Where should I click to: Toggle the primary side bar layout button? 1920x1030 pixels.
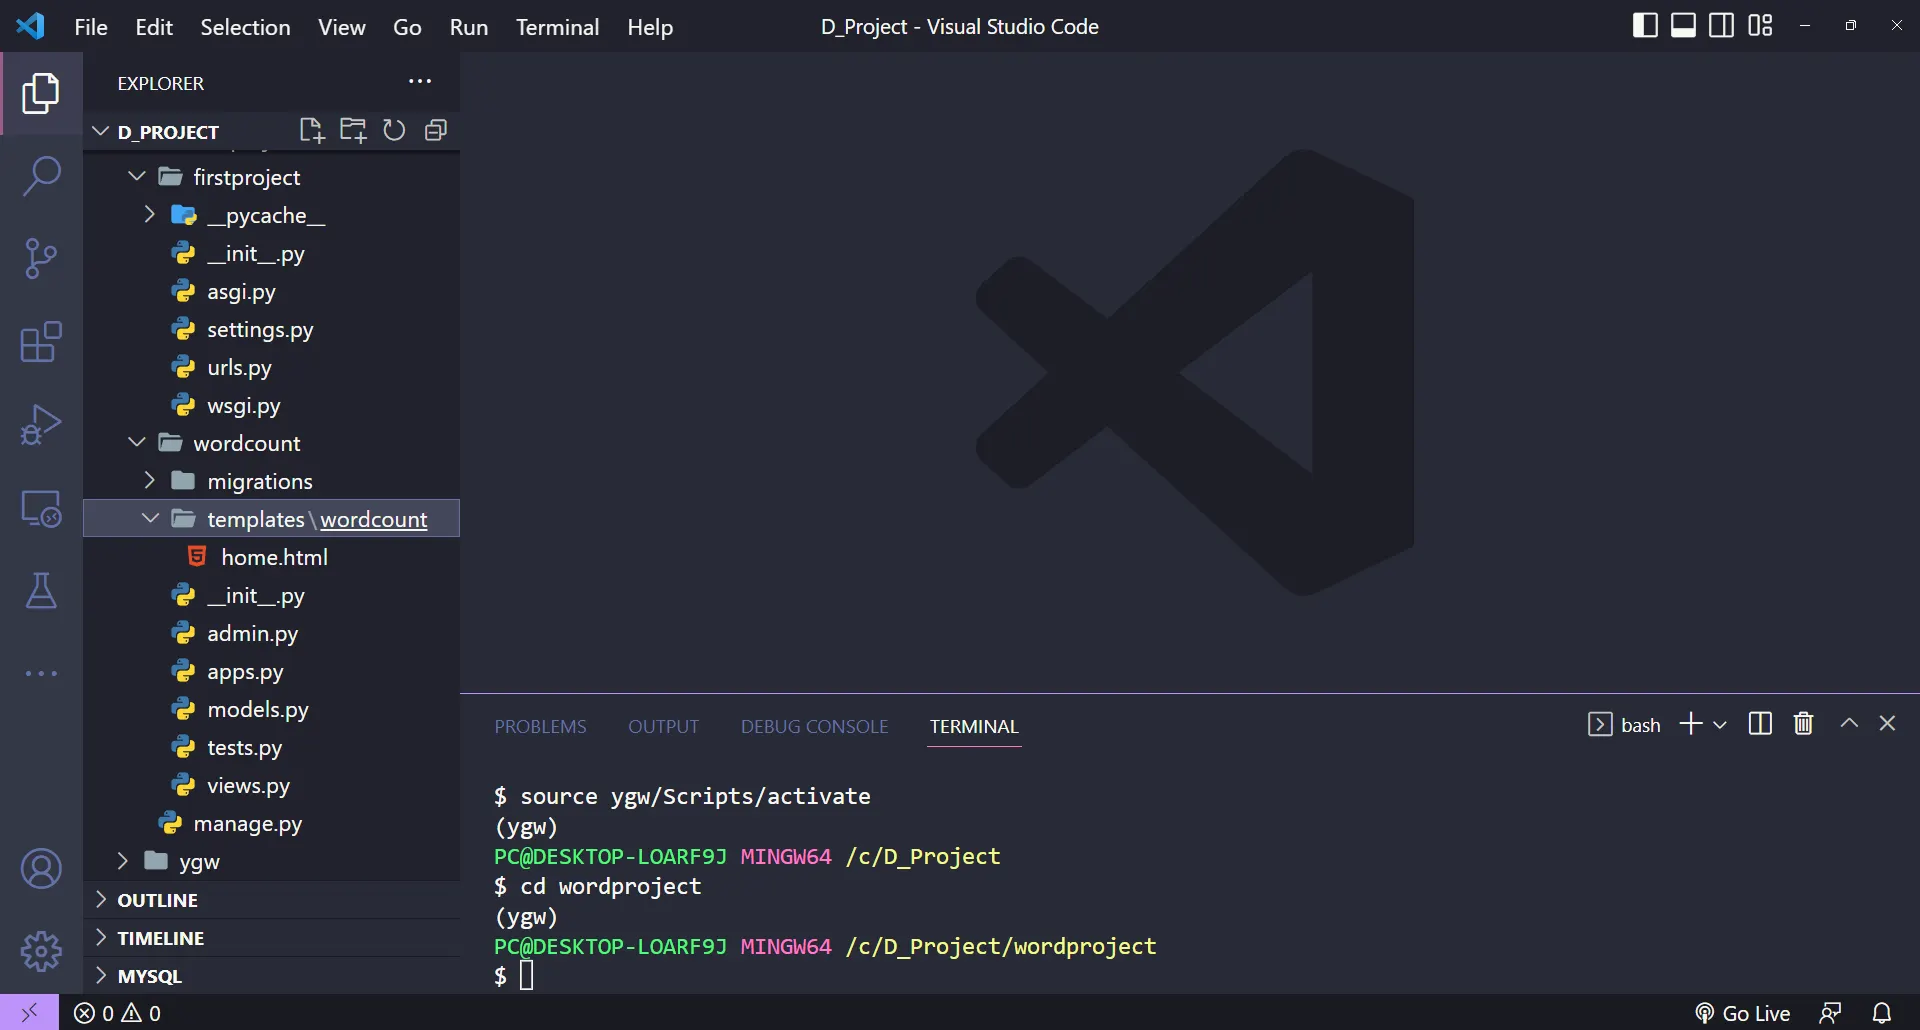pyautogui.click(x=1645, y=26)
